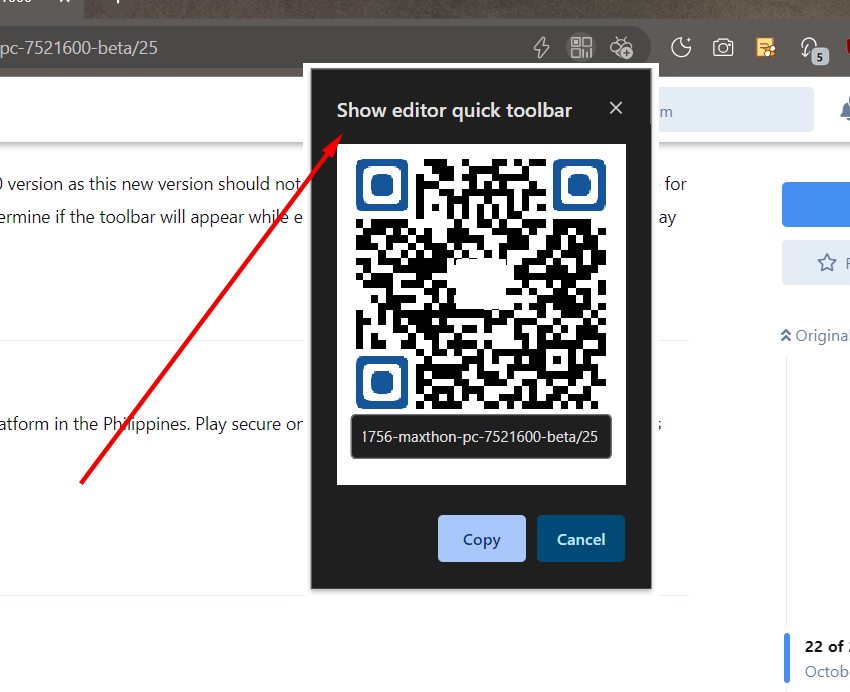The width and height of the screenshot is (850, 692).
Task: Click the sync icon with badge 5
Action: [x=810, y=48]
